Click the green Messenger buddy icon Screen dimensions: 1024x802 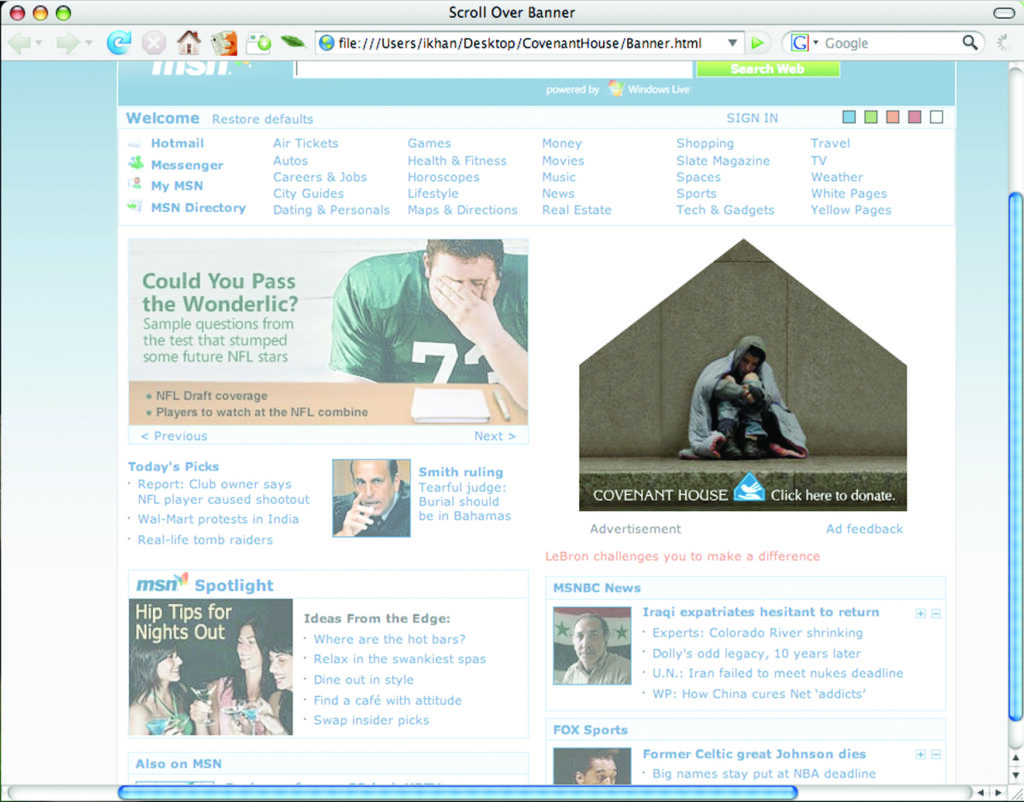point(135,163)
